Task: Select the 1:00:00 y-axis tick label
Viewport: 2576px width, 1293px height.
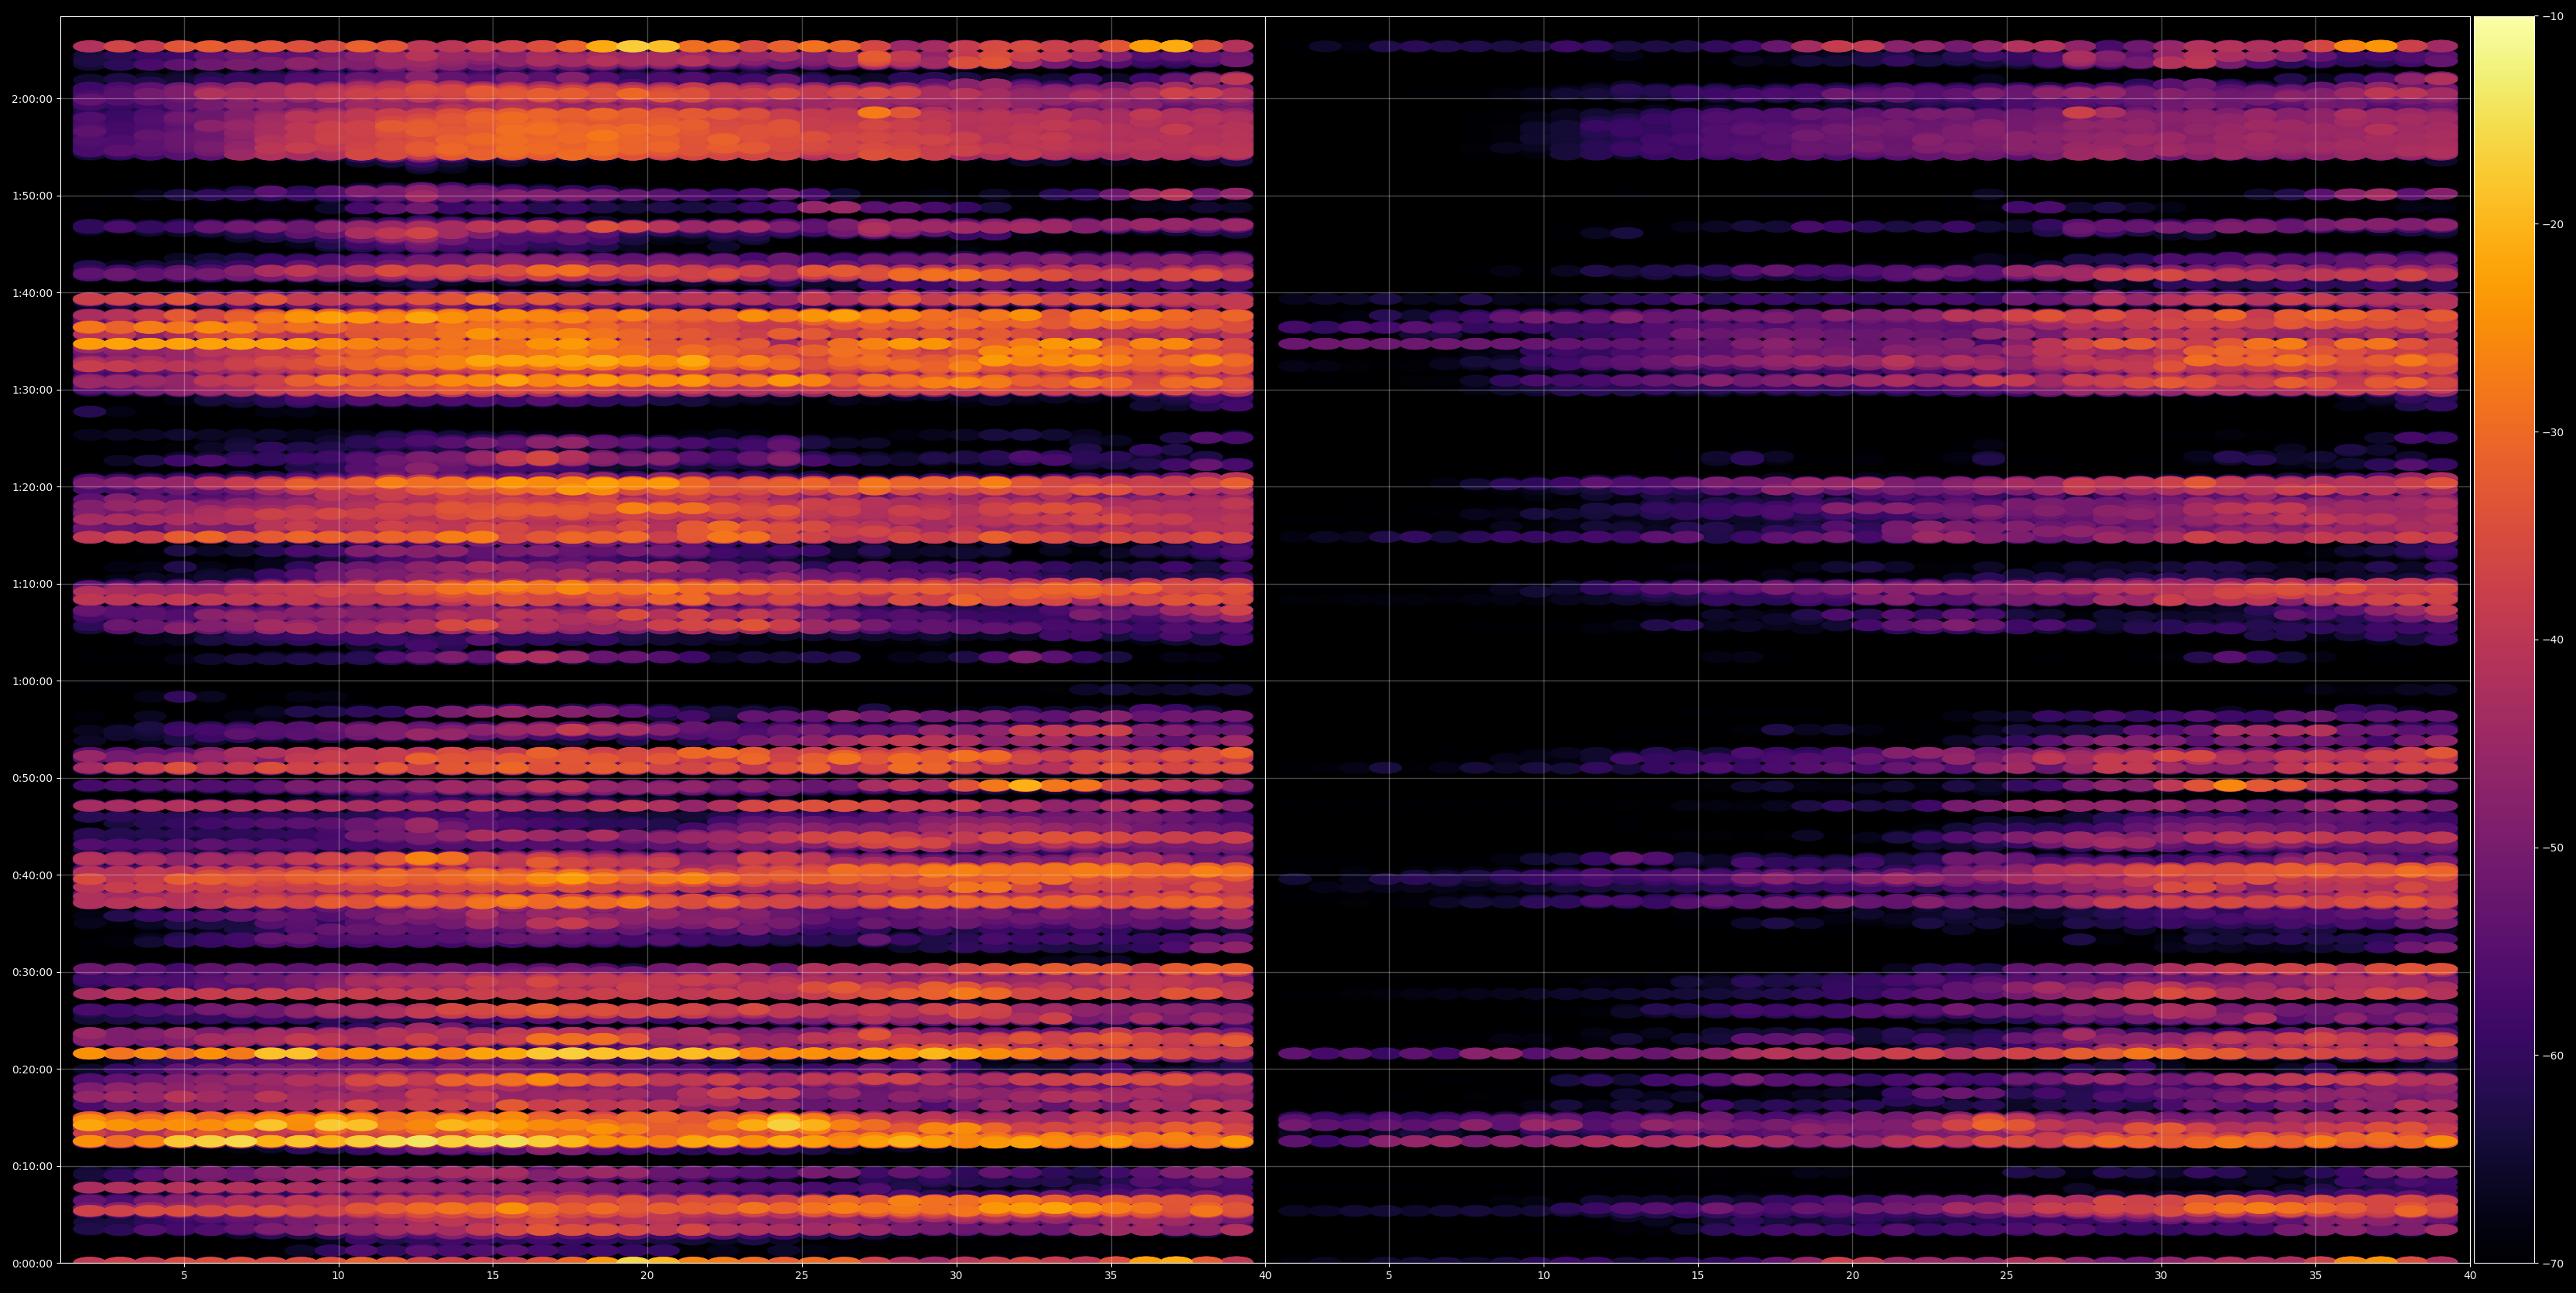Action: coord(32,681)
